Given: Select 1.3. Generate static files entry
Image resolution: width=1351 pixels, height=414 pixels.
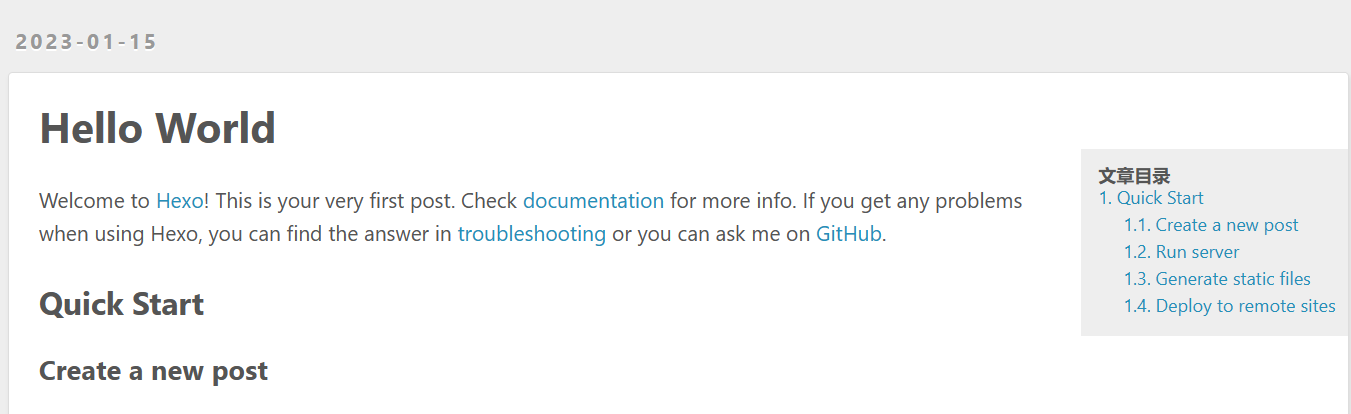Looking at the screenshot, I should tap(1217, 279).
